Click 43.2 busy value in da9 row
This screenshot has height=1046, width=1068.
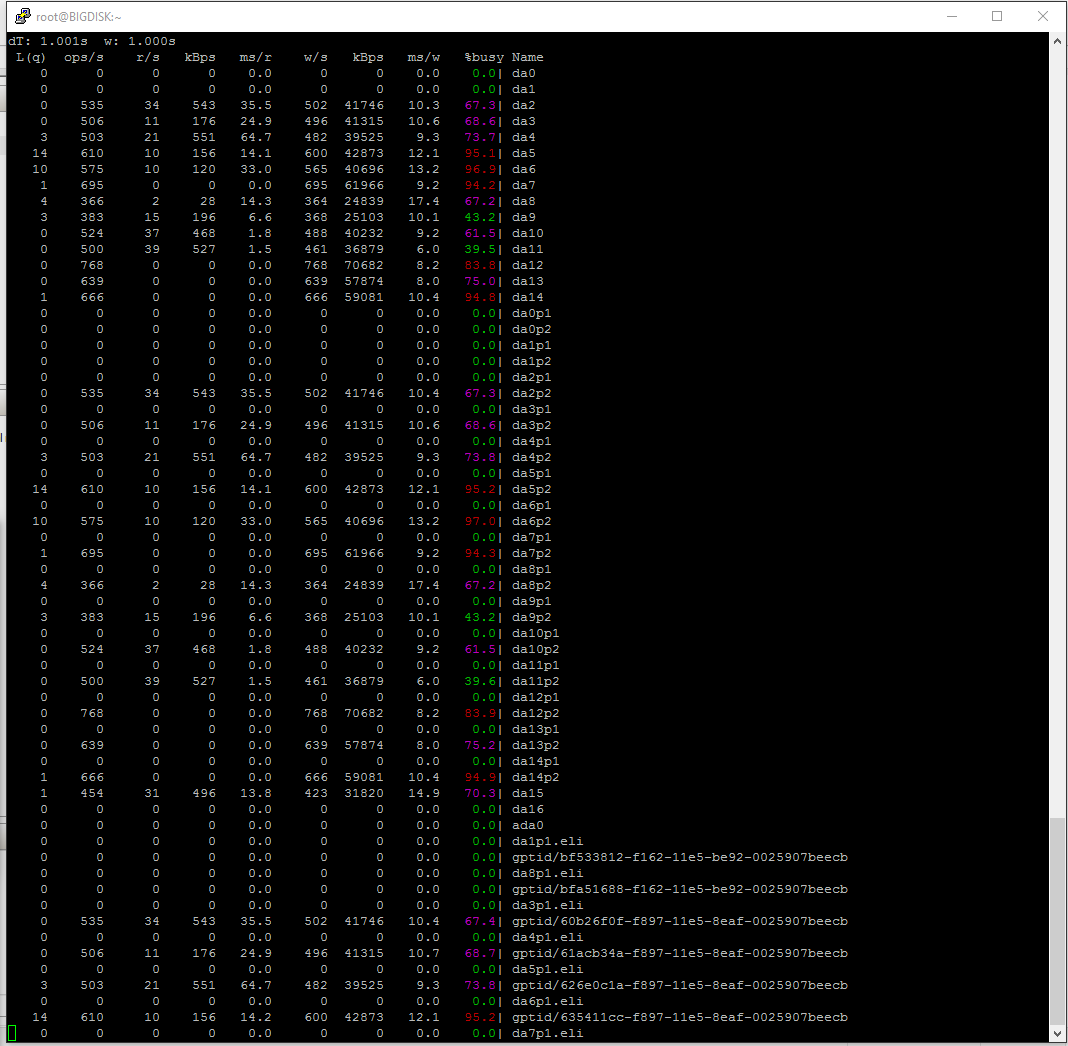click(x=480, y=217)
